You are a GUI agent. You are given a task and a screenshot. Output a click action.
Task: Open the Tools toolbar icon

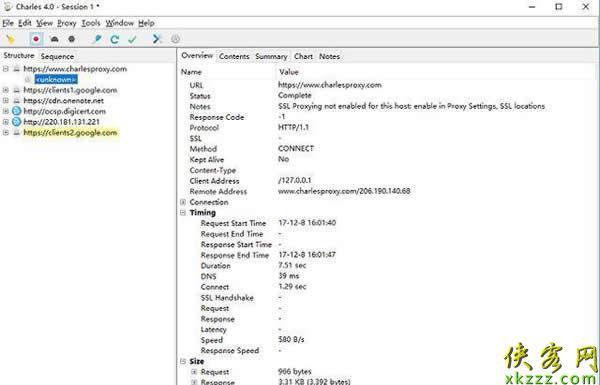click(x=157, y=39)
